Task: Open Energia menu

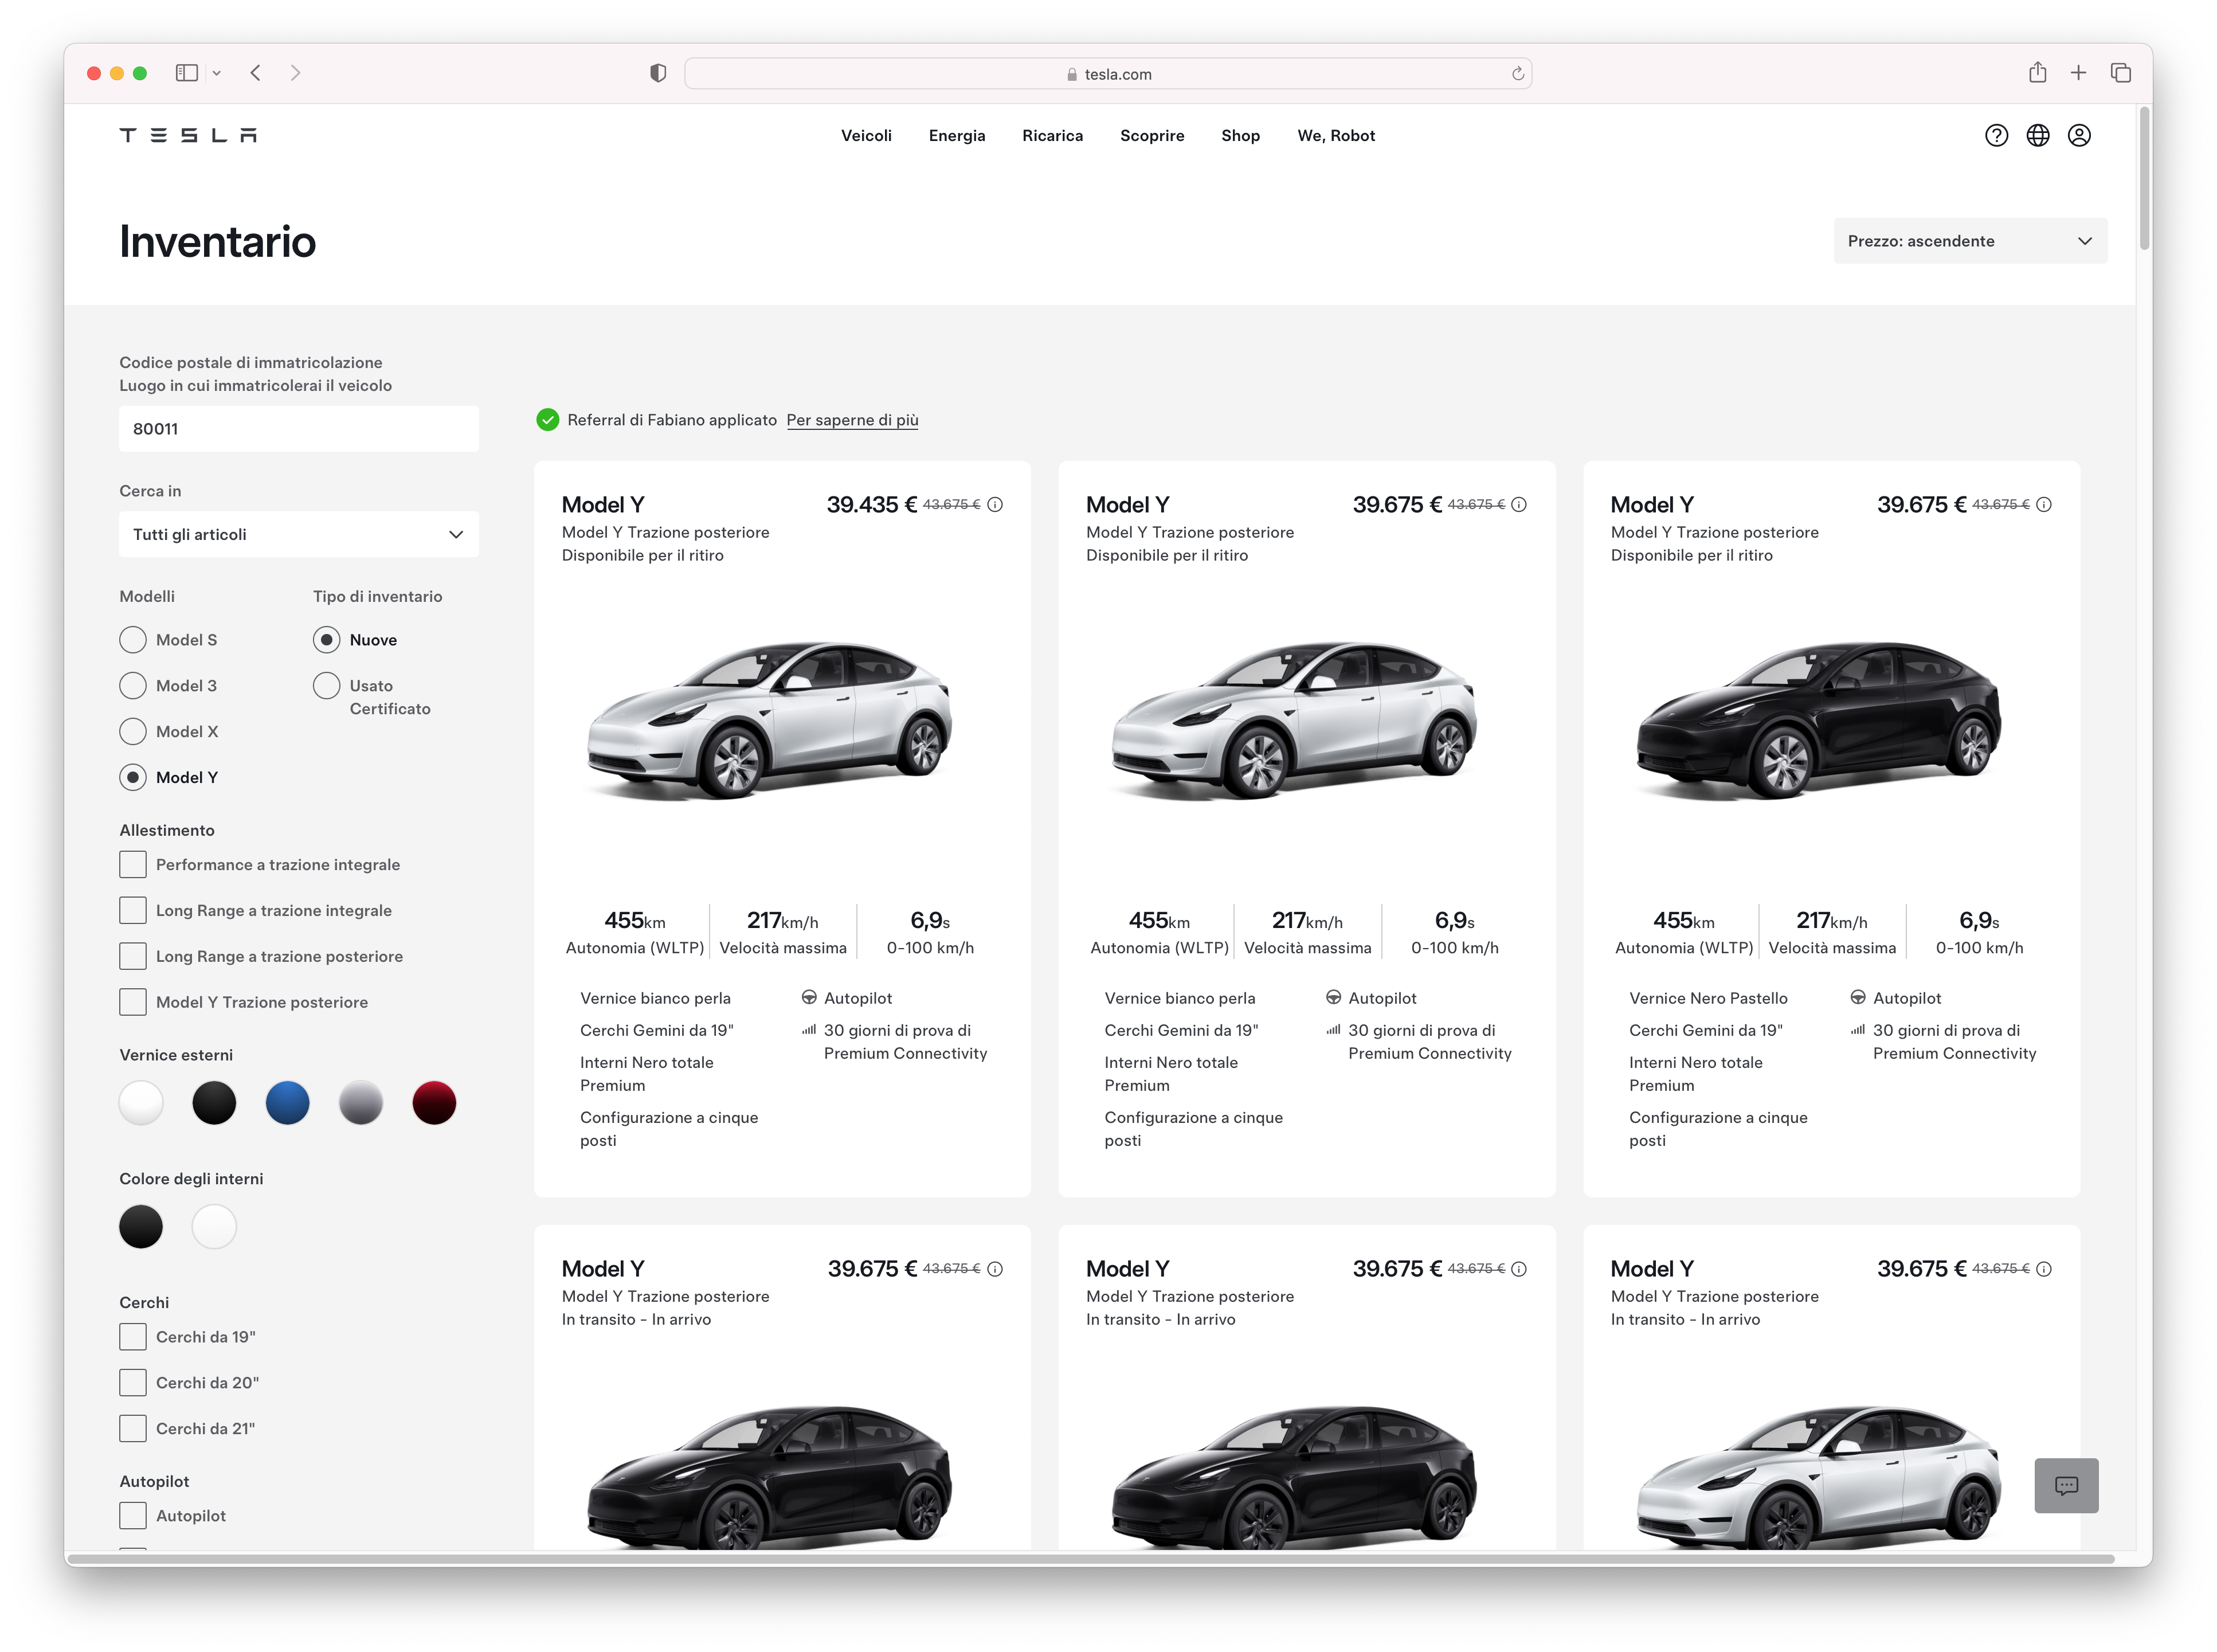Action: (x=957, y=136)
